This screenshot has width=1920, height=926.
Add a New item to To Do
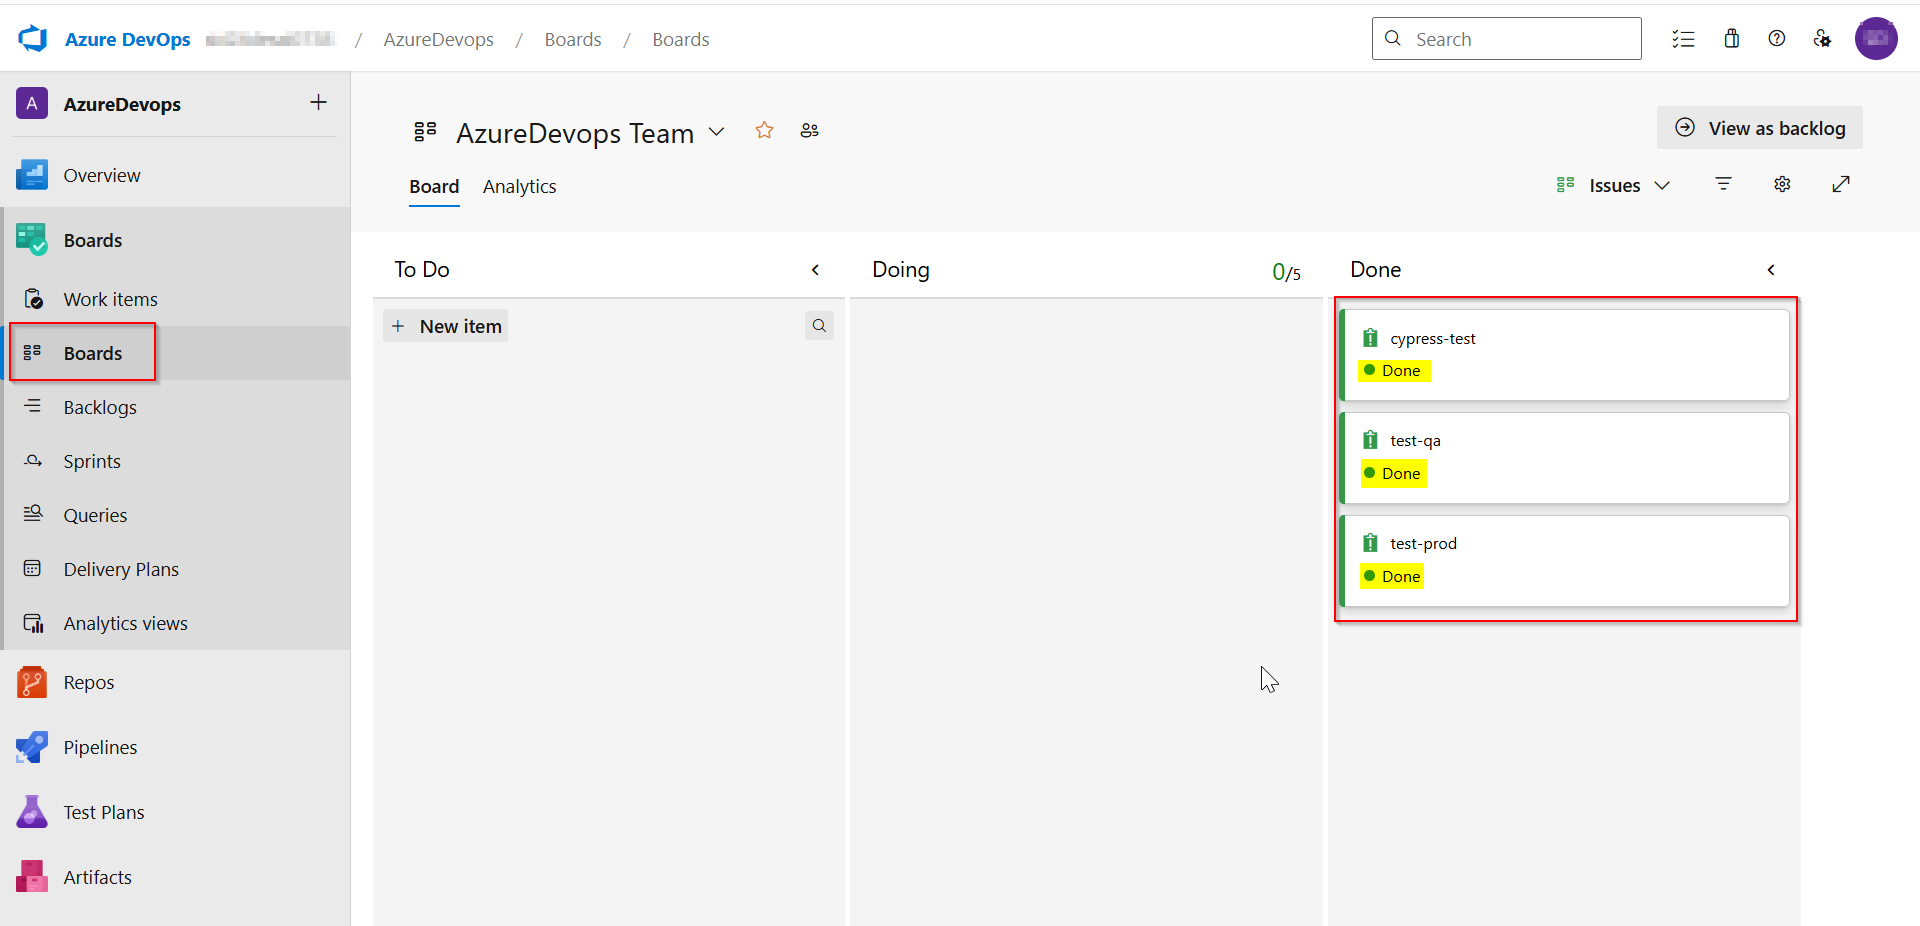click(x=446, y=326)
